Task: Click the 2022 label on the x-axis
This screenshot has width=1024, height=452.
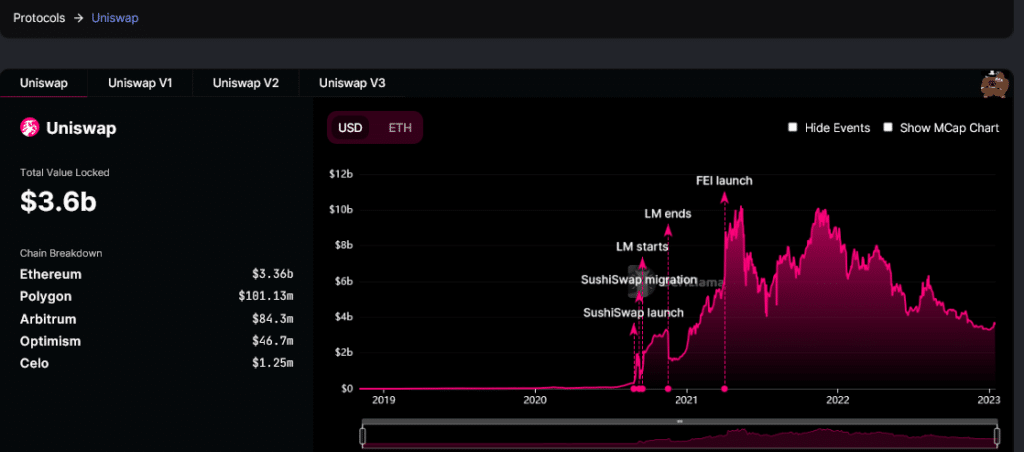Action: (x=837, y=399)
